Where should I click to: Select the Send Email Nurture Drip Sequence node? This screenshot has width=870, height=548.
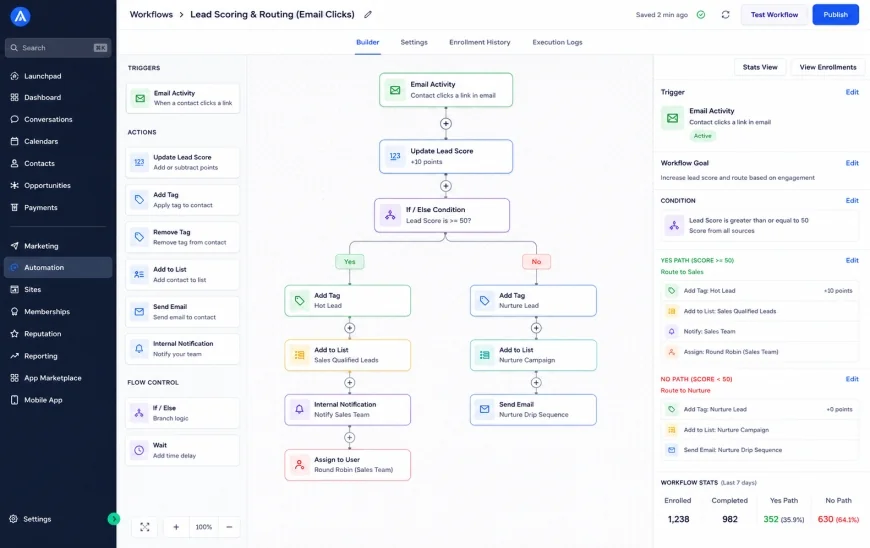coord(533,410)
